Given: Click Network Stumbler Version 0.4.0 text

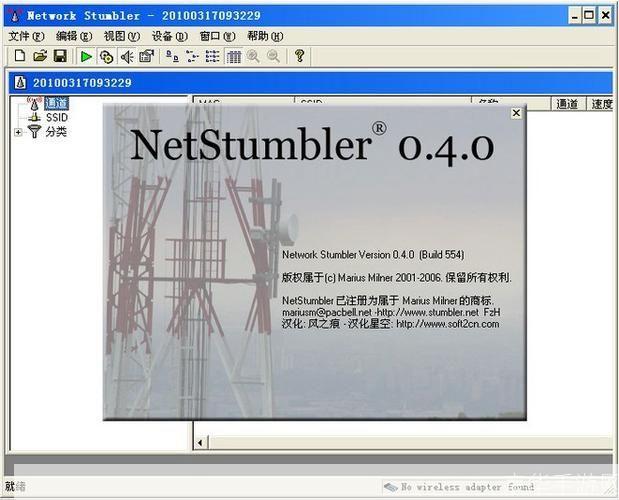Looking at the screenshot, I should click(373, 255).
